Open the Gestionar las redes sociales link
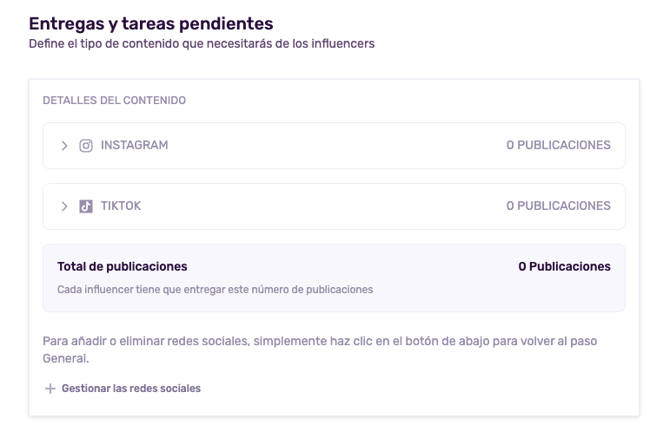Image resolution: width=670 pixels, height=425 pixels. click(x=130, y=389)
